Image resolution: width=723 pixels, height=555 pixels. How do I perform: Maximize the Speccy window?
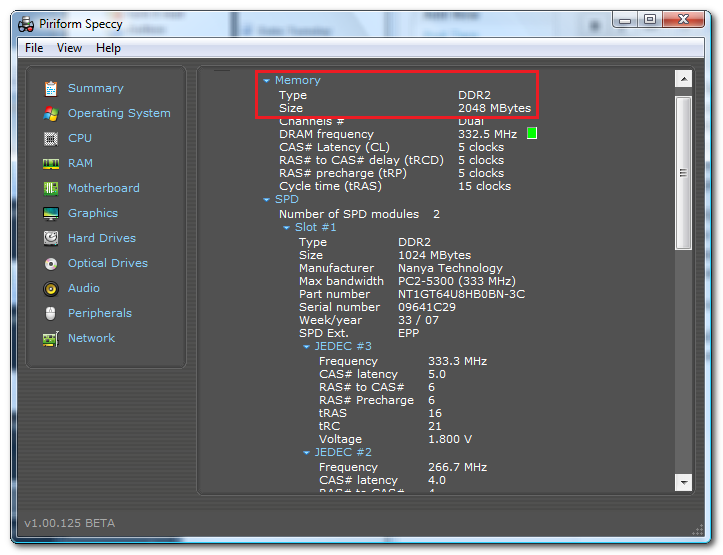(x=650, y=19)
